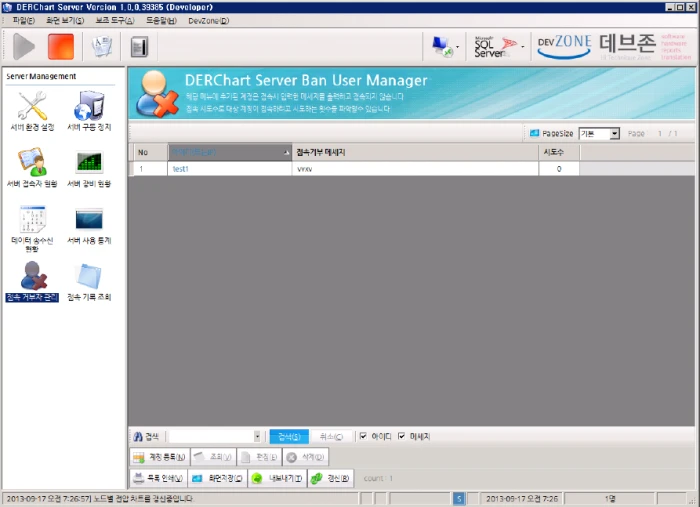The image size is (700, 507).
Task: Click the blue 검색(S) search button
Action: click(289, 436)
